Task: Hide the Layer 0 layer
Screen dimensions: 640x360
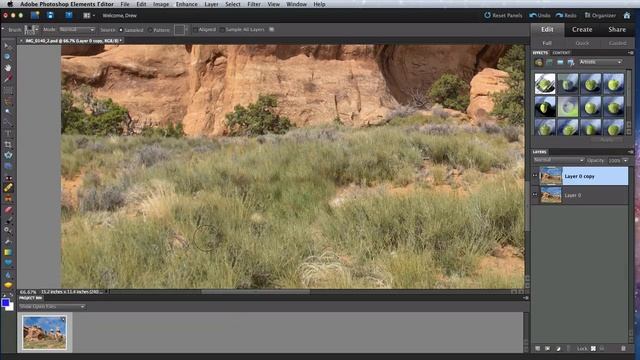Action: click(x=535, y=195)
